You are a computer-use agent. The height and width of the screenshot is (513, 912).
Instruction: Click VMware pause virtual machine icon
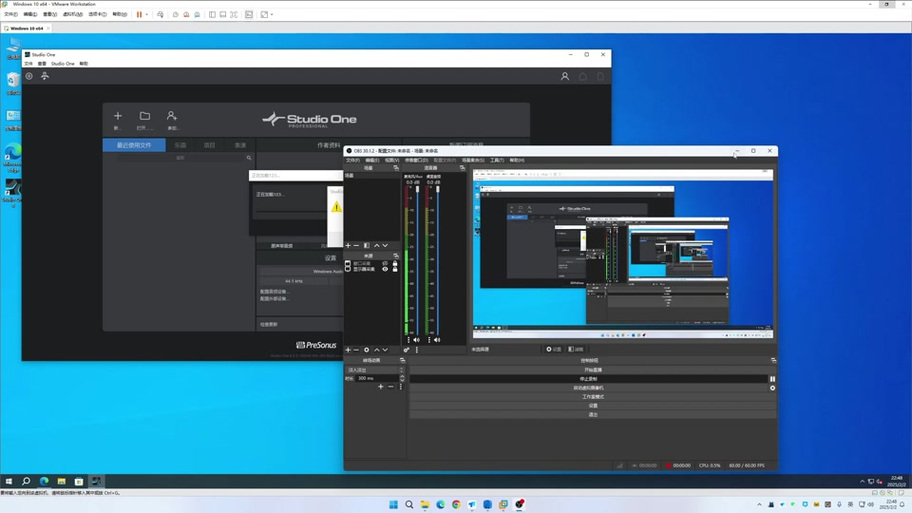(x=139, y=15)
